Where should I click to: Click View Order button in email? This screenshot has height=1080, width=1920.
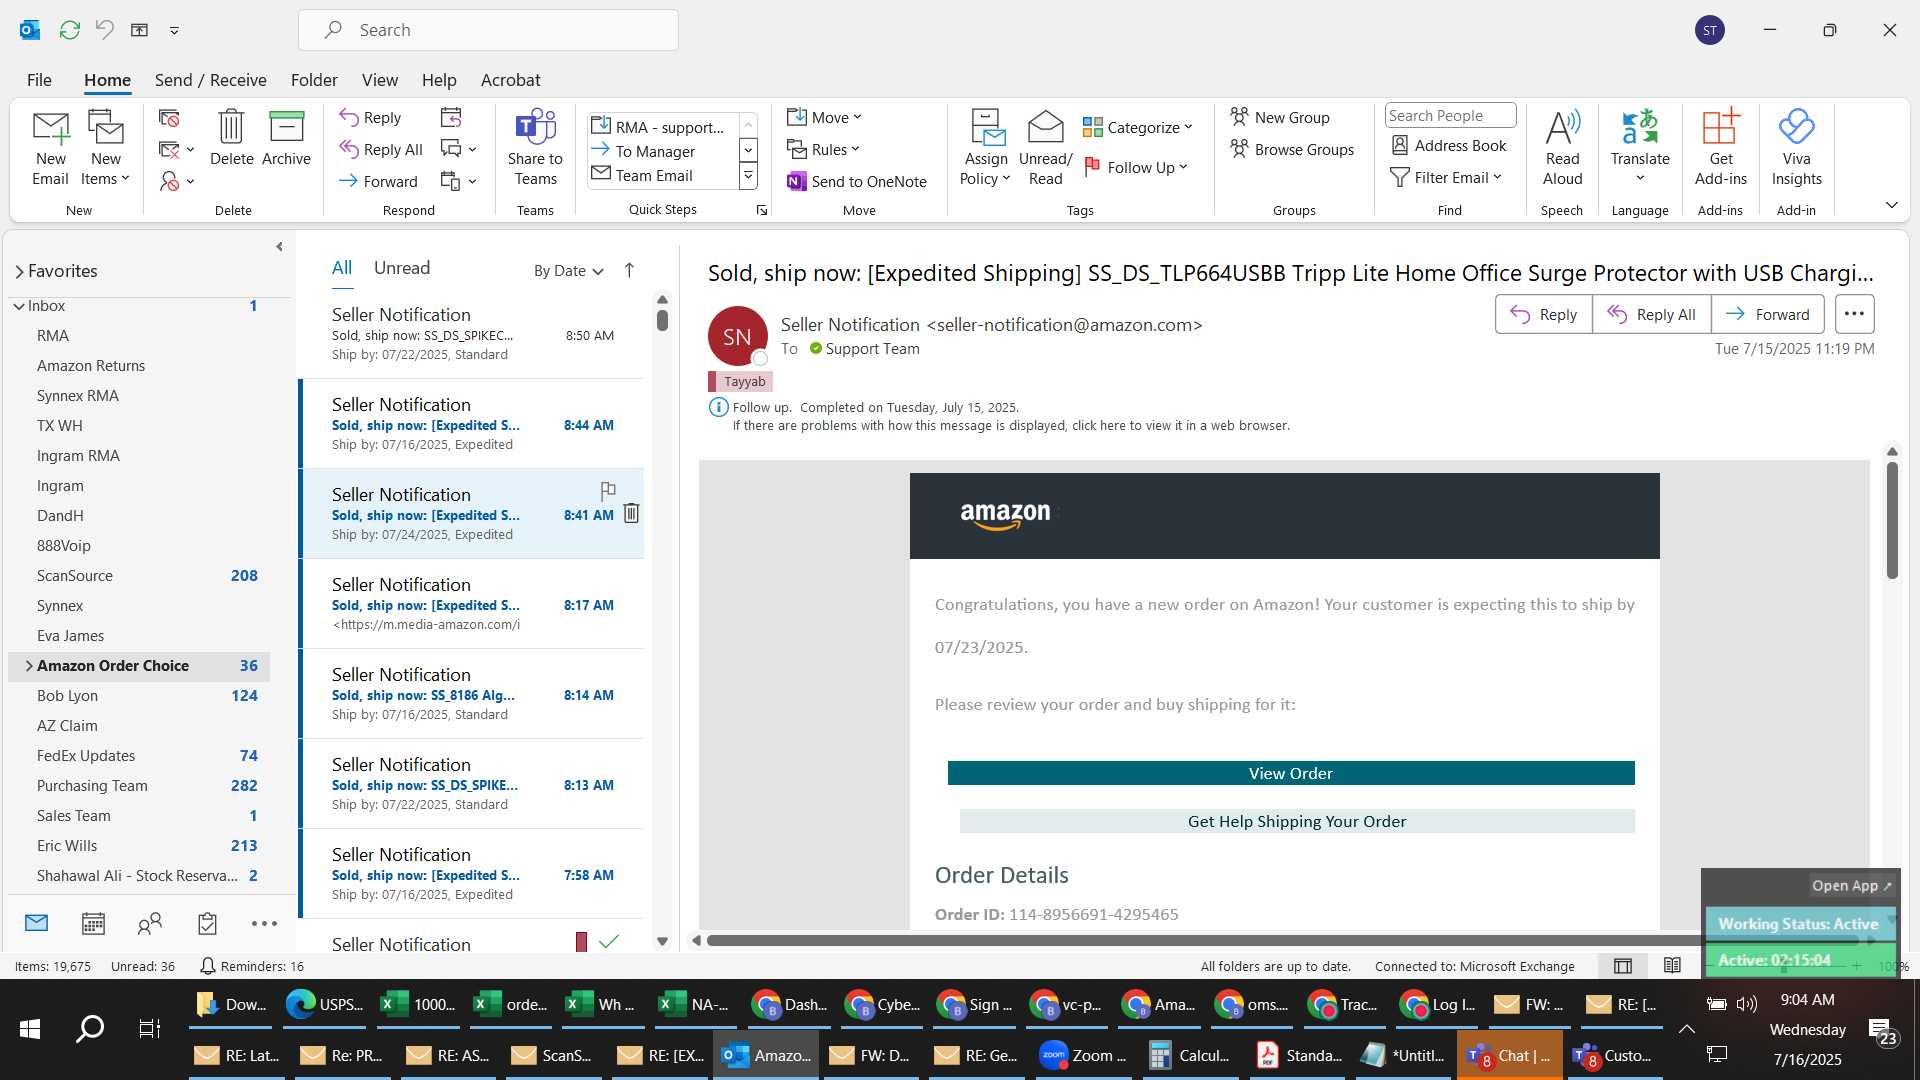pyautogui.click(x=1291, y=773)
